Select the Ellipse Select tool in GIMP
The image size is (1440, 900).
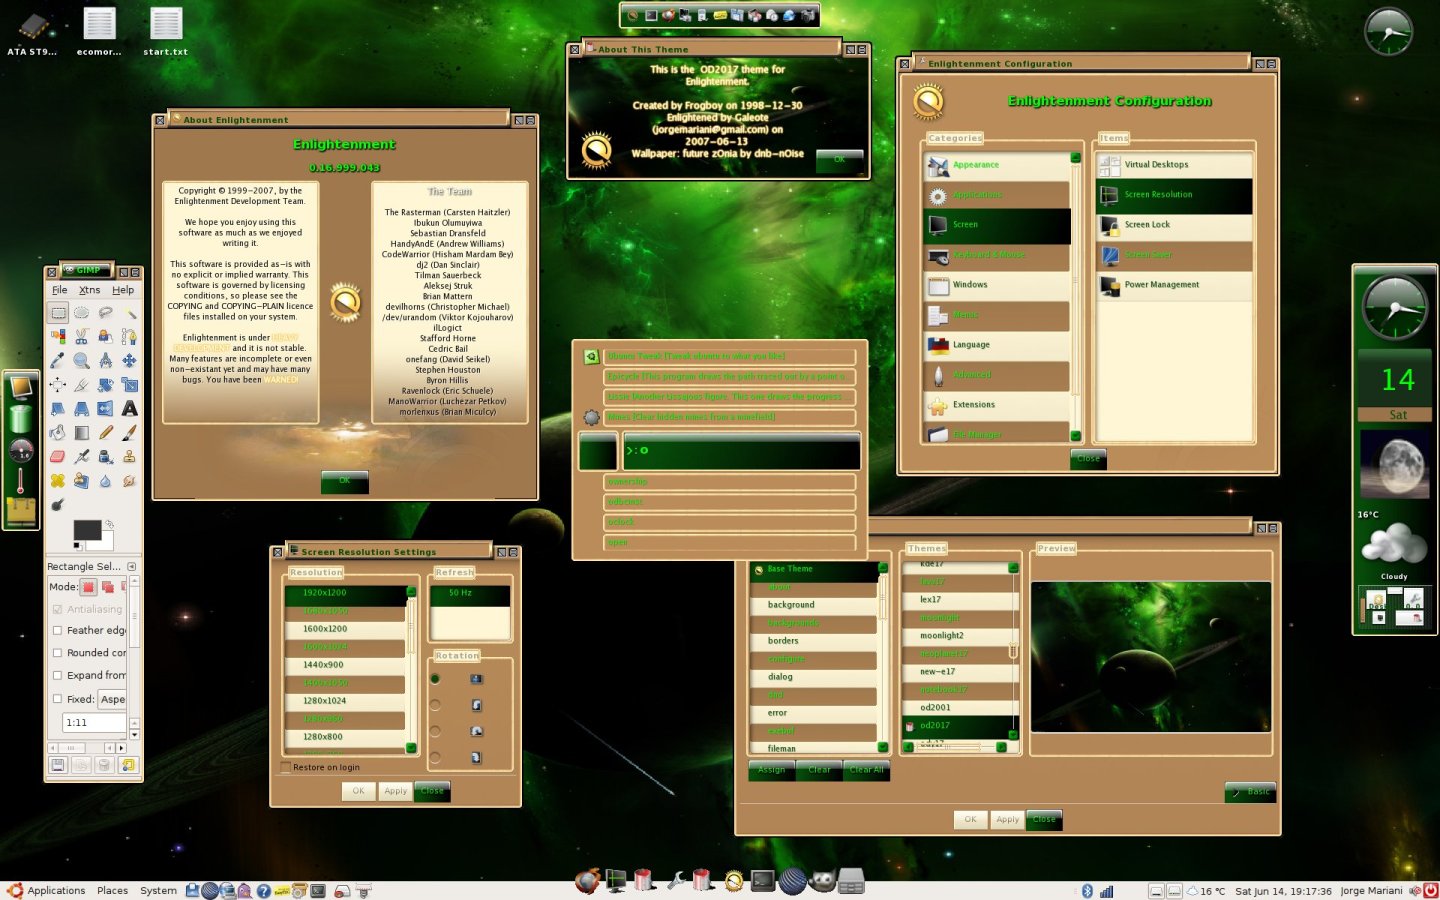[82, 313]
